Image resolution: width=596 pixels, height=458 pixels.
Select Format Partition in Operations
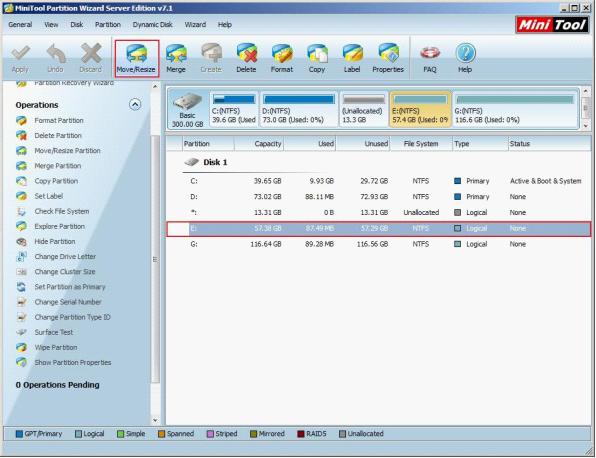(x=59, y=120)
